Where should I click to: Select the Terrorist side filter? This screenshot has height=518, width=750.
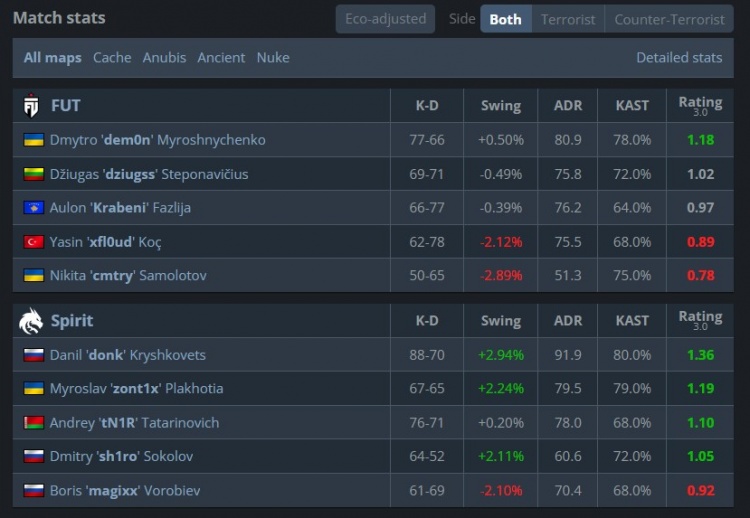(568, 19)
